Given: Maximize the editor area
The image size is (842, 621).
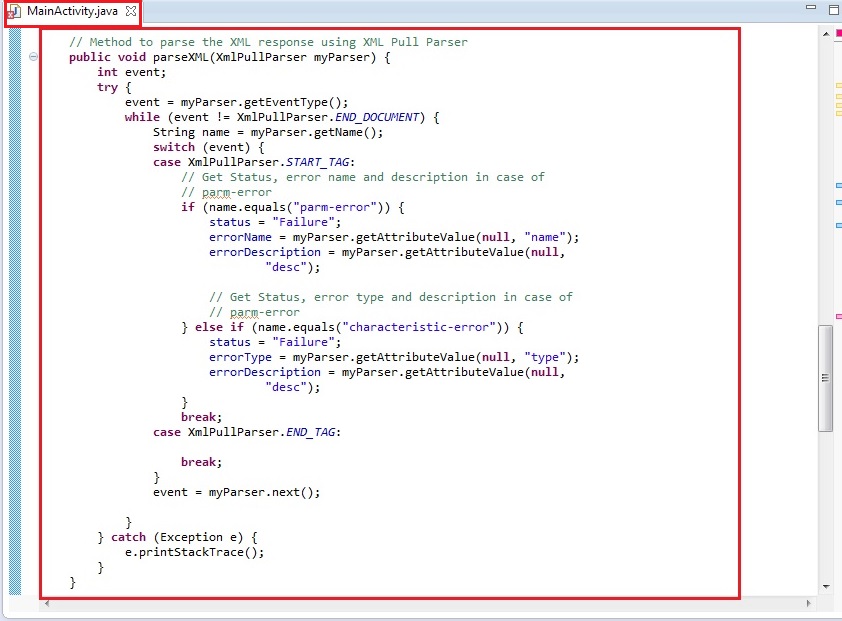Looking at the screenshot, I should pyautogui.click(x=831, y=9).
